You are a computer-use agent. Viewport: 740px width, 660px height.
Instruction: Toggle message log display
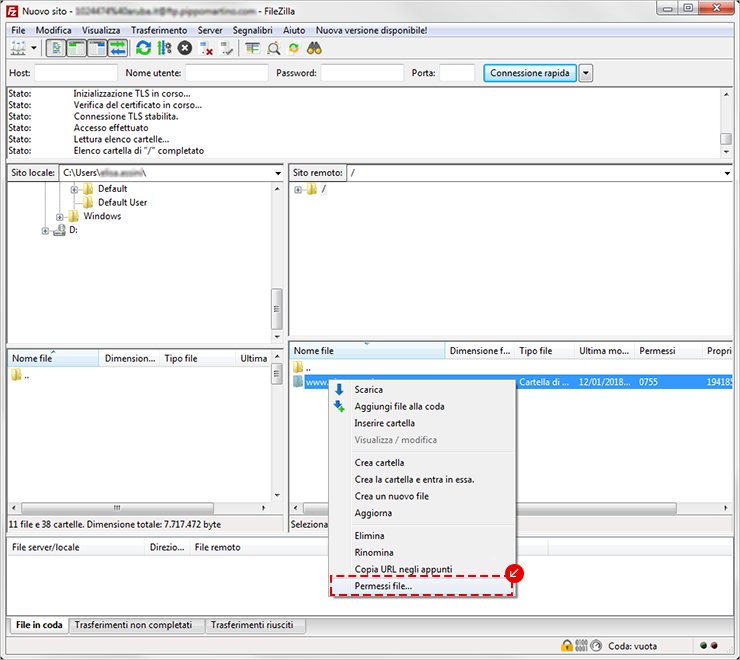(x=56, y=48)
